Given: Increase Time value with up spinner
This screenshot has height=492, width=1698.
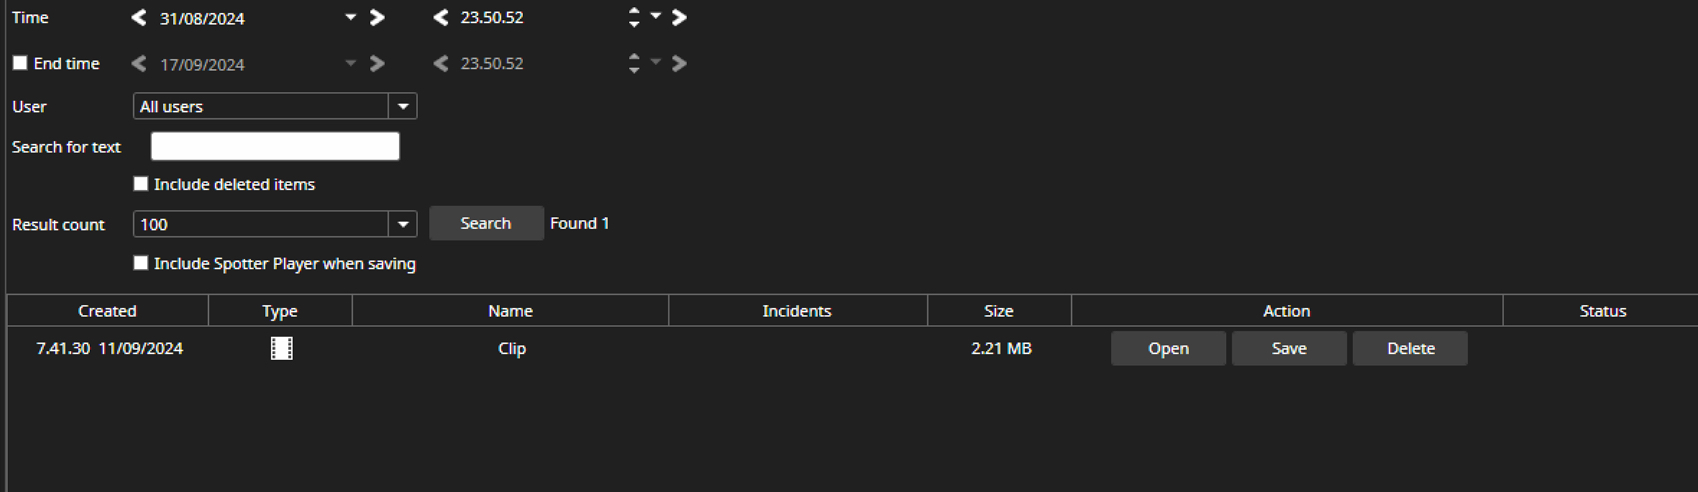Looking at the screenshot, I should click(634, 11).
